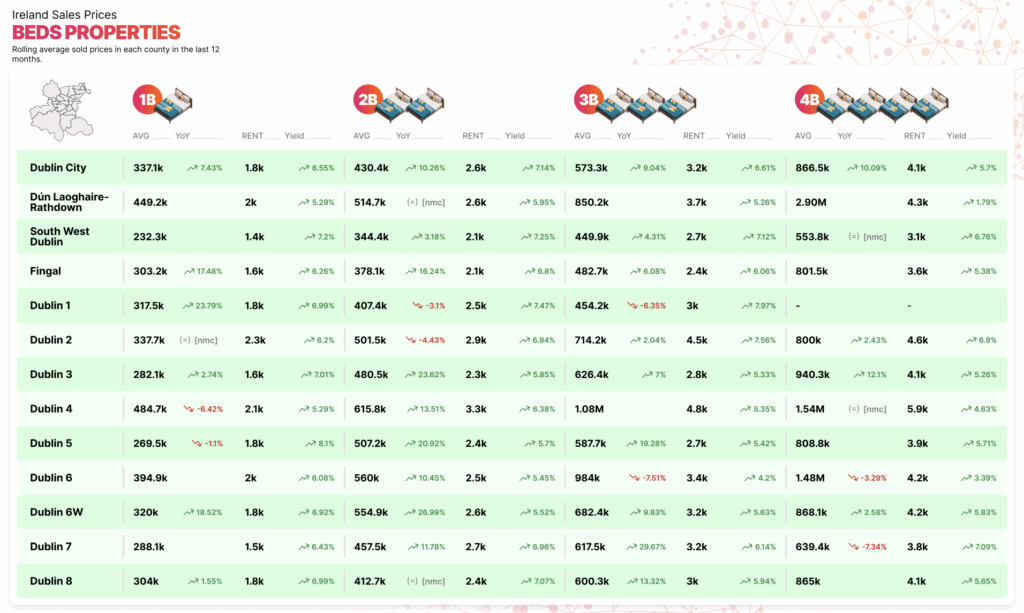Select the Dublin City row label
This screenshot has width=1024, height=613.
pyautogui.click(x=58, y=168)
